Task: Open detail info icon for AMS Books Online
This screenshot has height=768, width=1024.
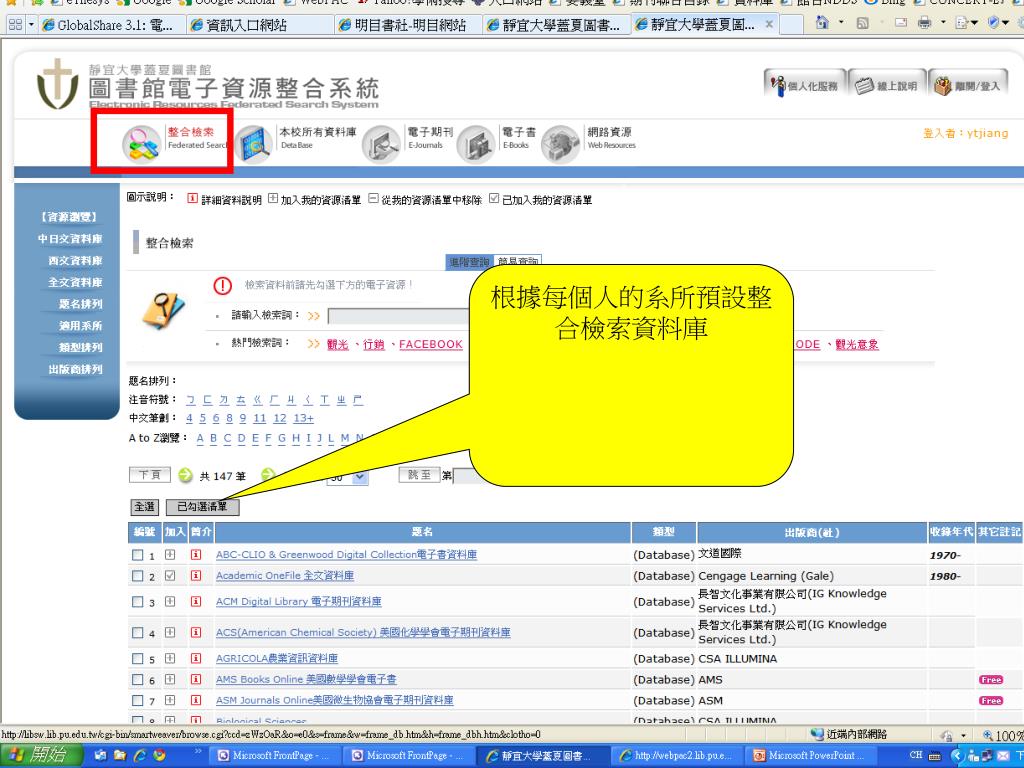Action: [x=196, y=679]
